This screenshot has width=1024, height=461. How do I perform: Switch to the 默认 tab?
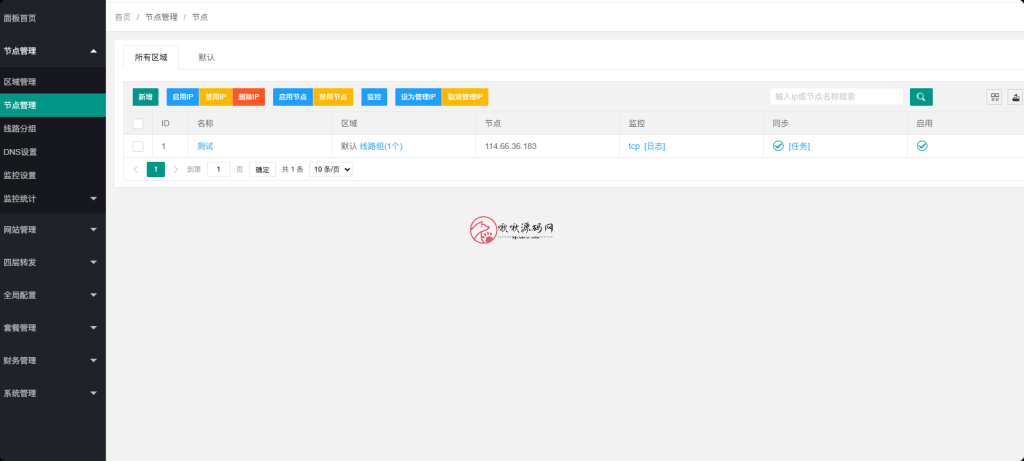click(207, 57)
